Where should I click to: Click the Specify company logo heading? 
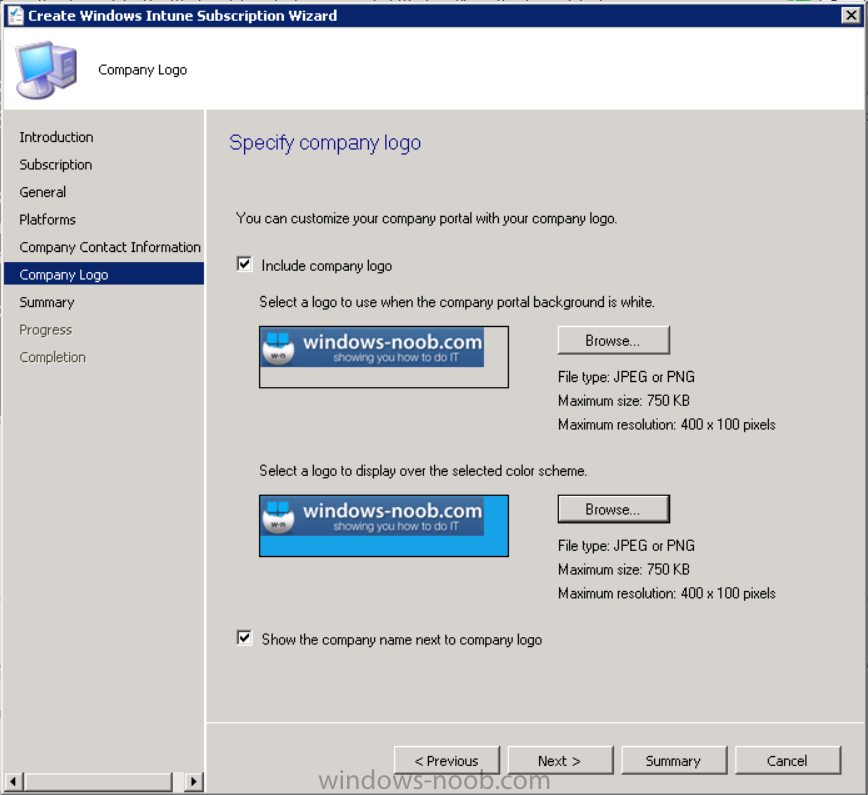tap(325, 143)
